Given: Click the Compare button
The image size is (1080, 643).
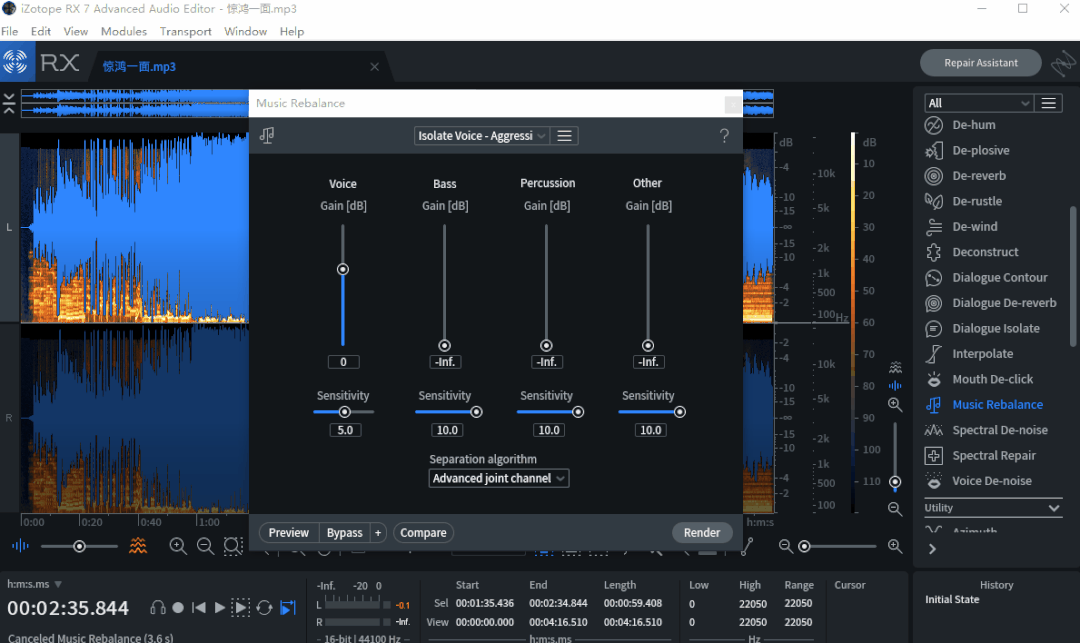Looking at the screenshot, I should [x=424, y=533].
